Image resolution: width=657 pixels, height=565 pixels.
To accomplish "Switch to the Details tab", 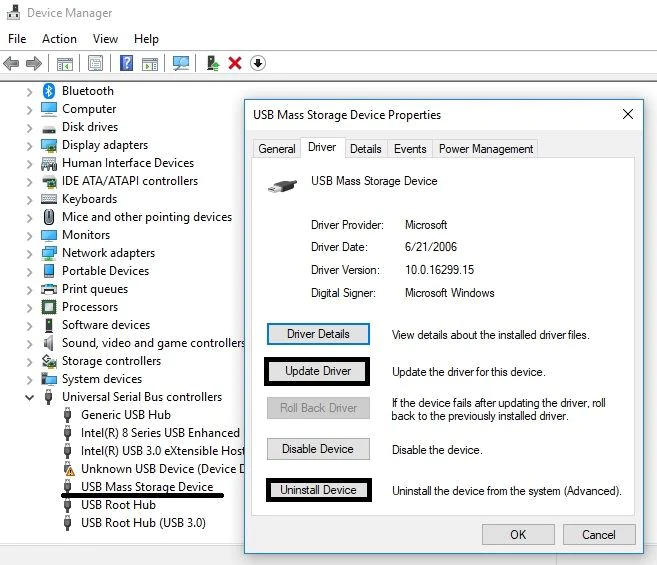I will (366, 149).
